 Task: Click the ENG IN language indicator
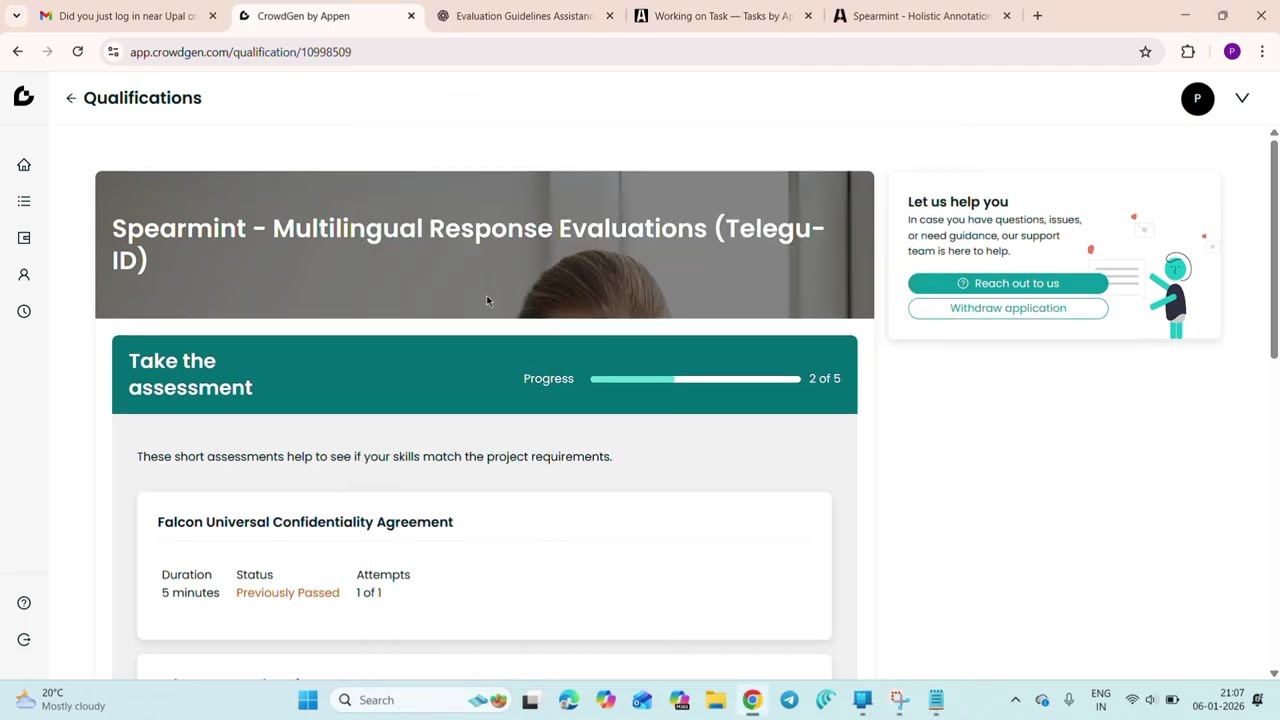tap(1101, 700)
